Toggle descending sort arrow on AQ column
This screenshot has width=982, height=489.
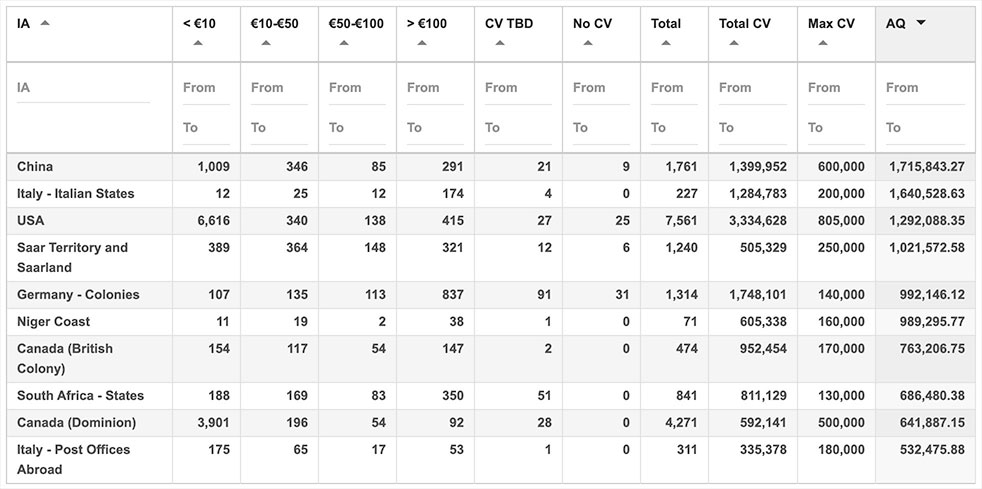click(921, 23)
